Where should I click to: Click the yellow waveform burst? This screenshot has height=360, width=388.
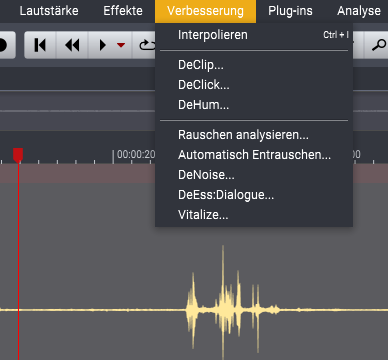click(233, 302)
